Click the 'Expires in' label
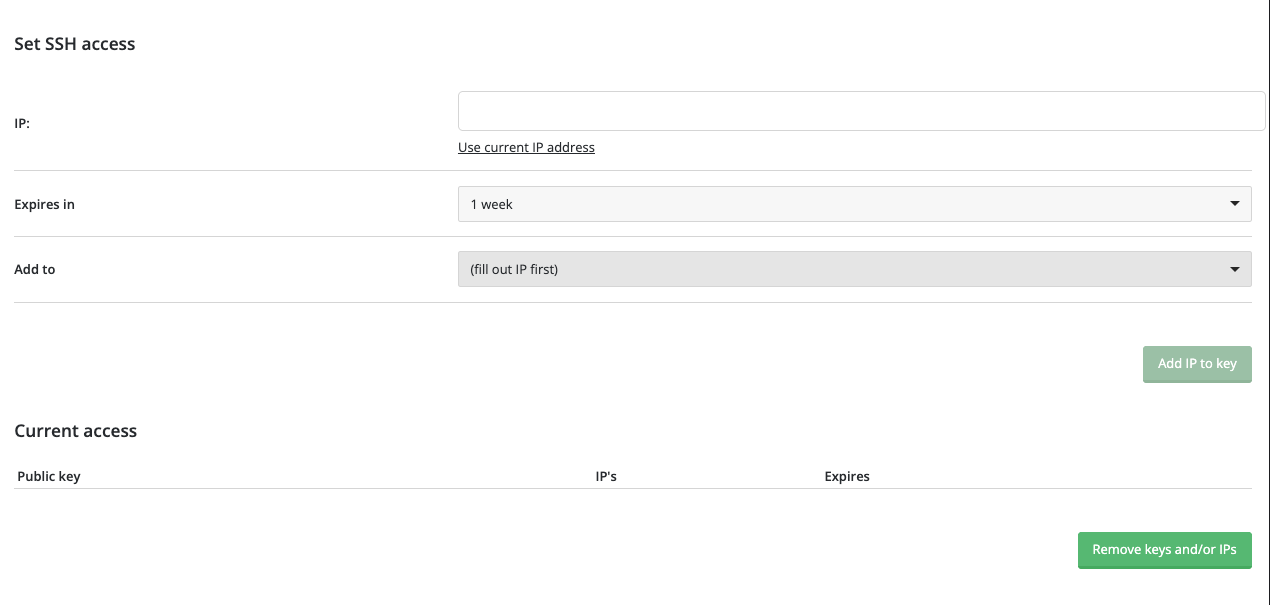Viewport: 1270px width, 605px height. point(44,204)
